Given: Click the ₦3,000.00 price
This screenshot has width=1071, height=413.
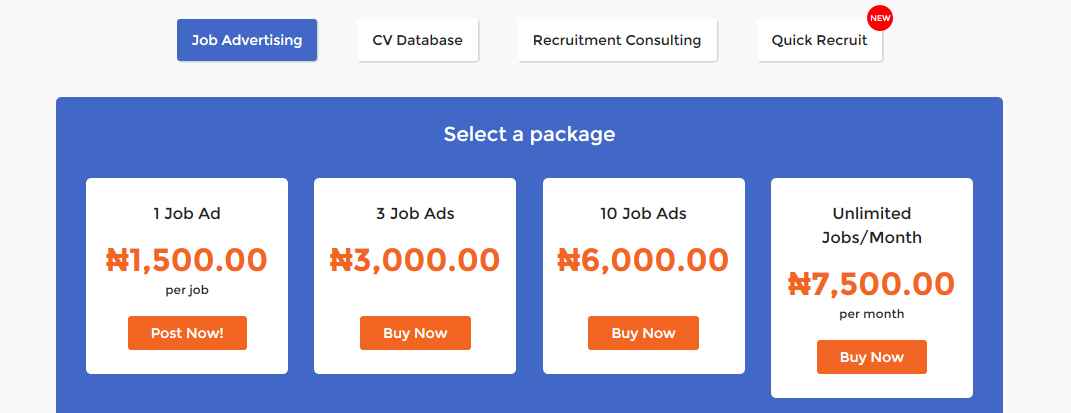Looking at the screenshot, I should (x=415, y=260).
